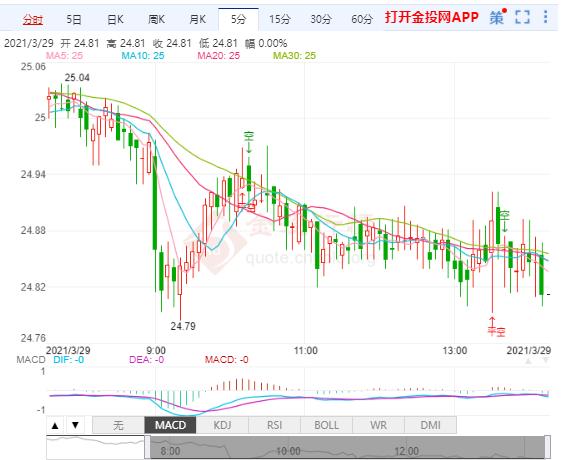Open the fullscreen view icon
Screen dimensions: 563x460
[522, 17]
